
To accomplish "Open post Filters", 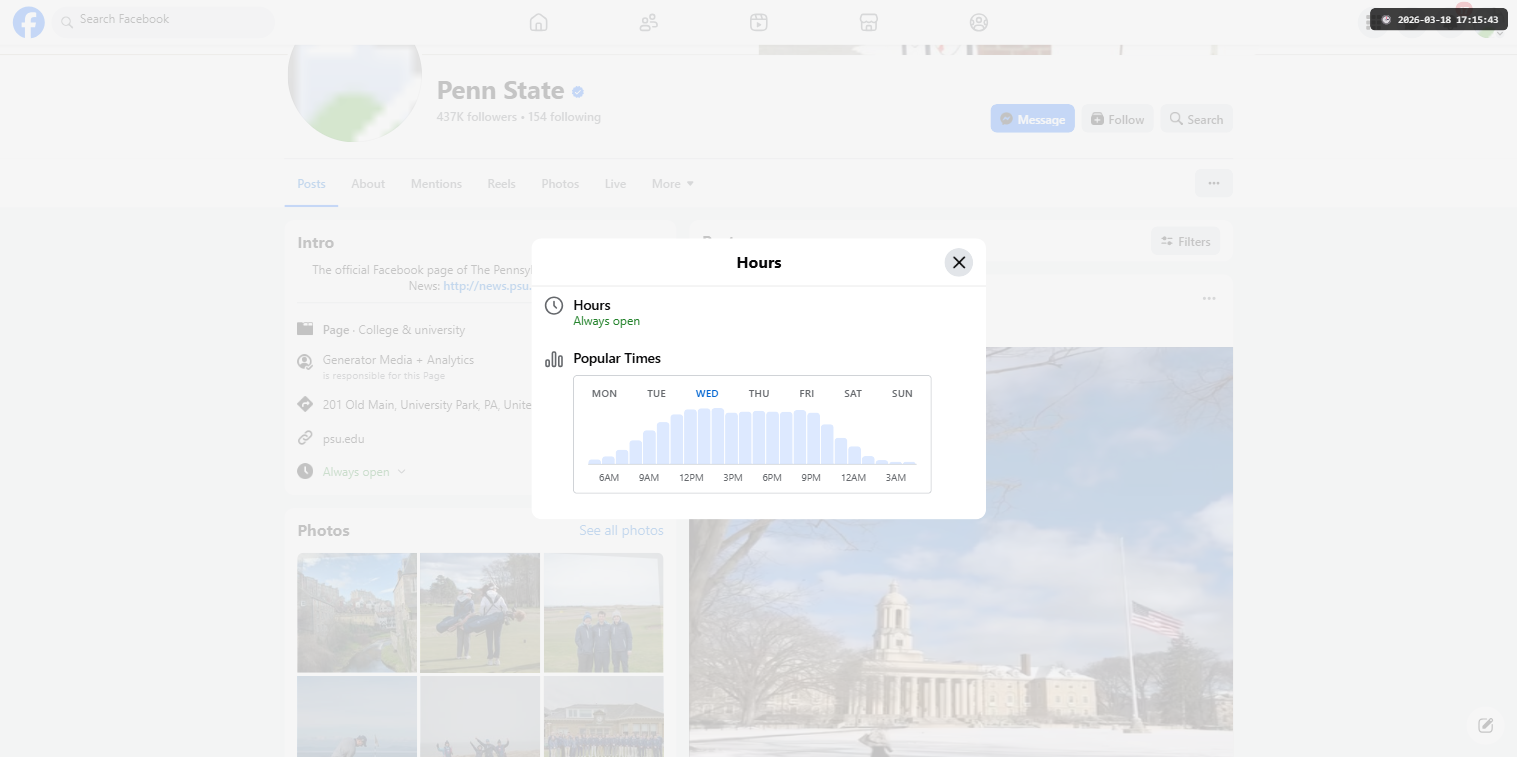I will click(x=1186, y=241).
